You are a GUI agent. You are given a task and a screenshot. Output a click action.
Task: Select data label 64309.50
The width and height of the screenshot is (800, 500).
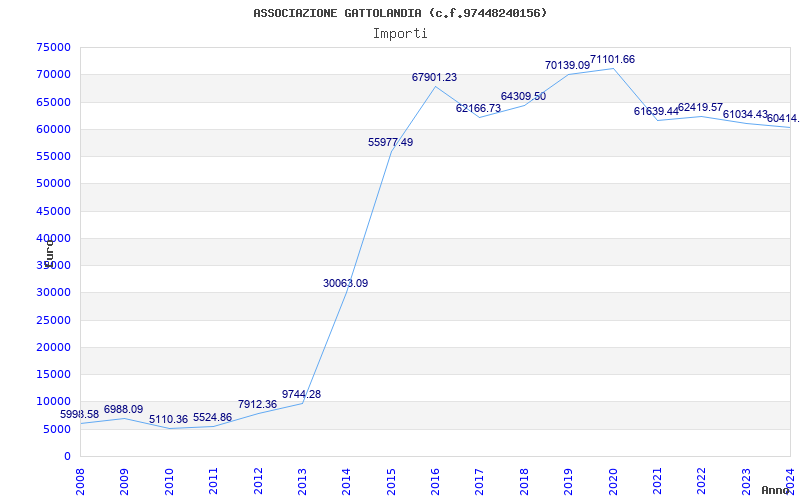[x=523, y=96]
